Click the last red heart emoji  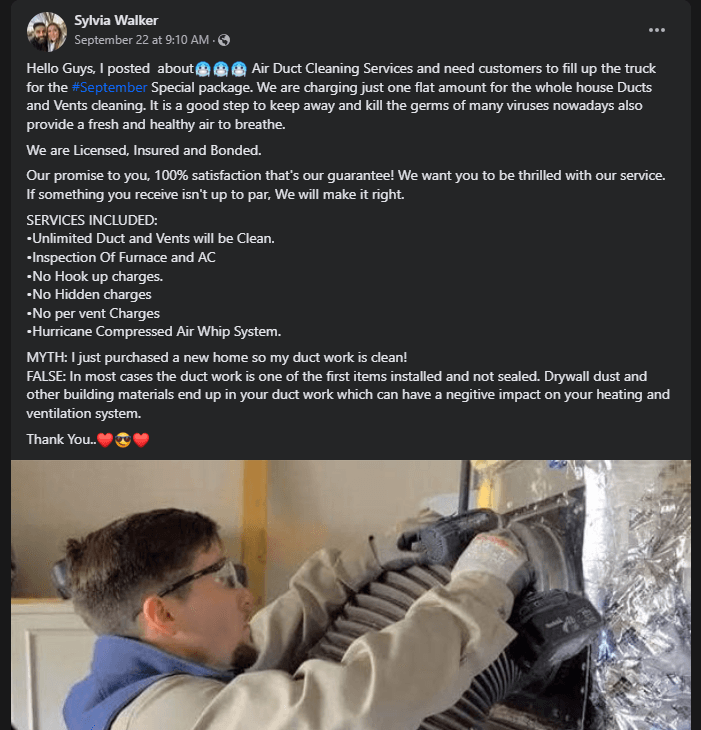click(141, 439)
